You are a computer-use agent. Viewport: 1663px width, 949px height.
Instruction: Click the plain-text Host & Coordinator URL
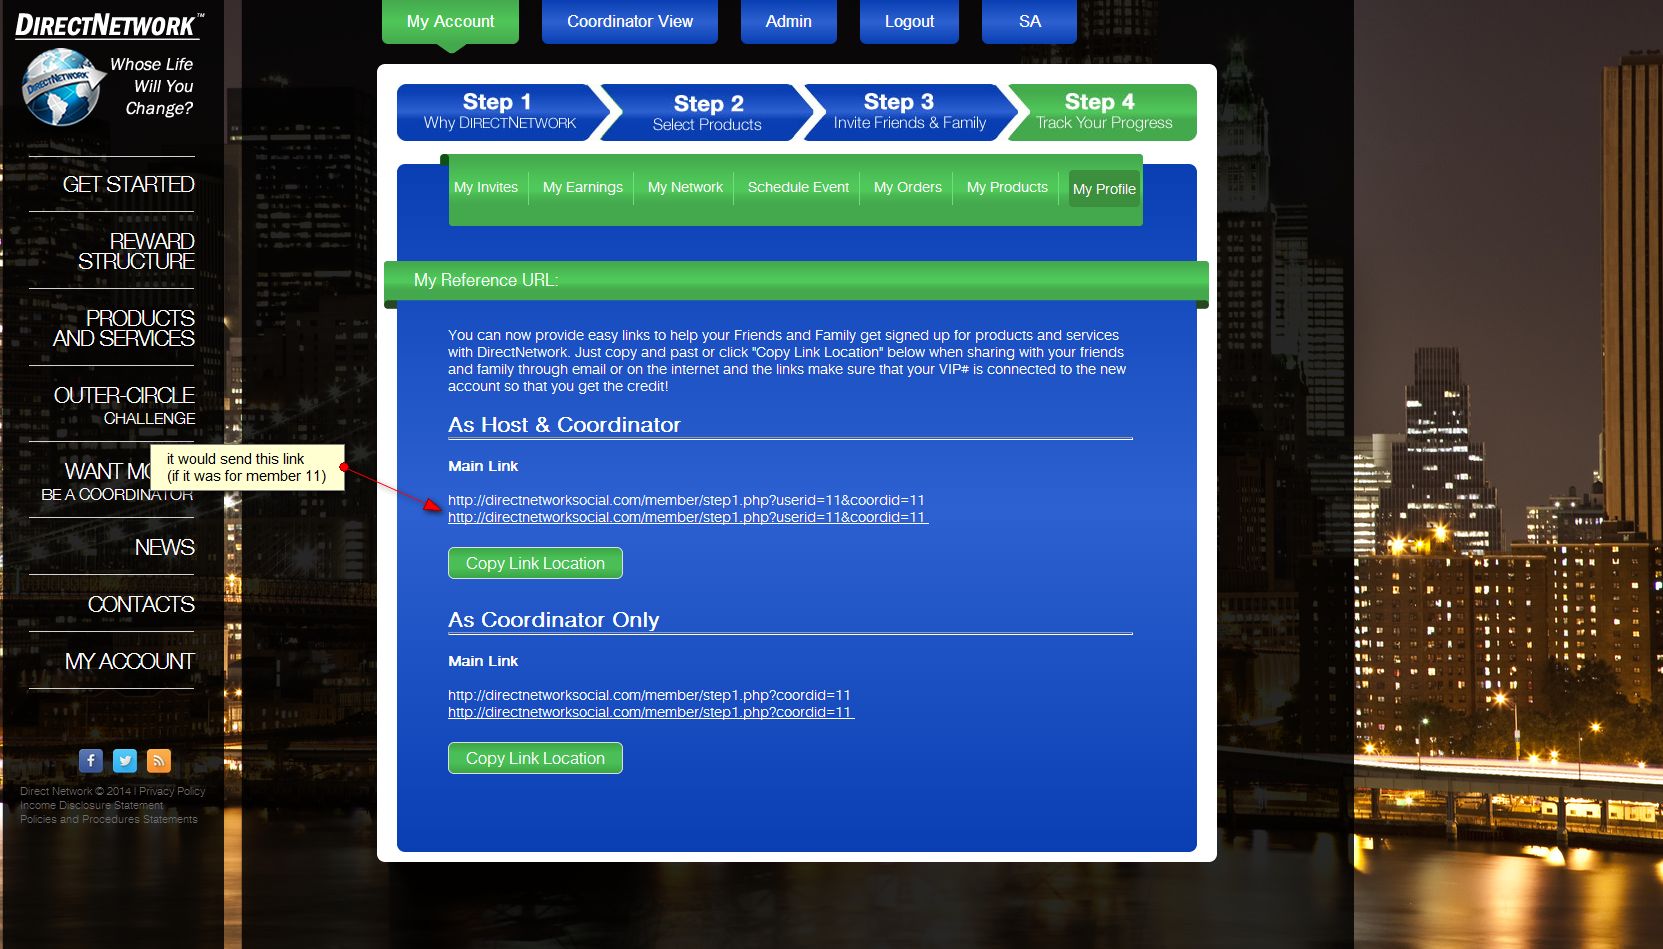click(686, 500)
